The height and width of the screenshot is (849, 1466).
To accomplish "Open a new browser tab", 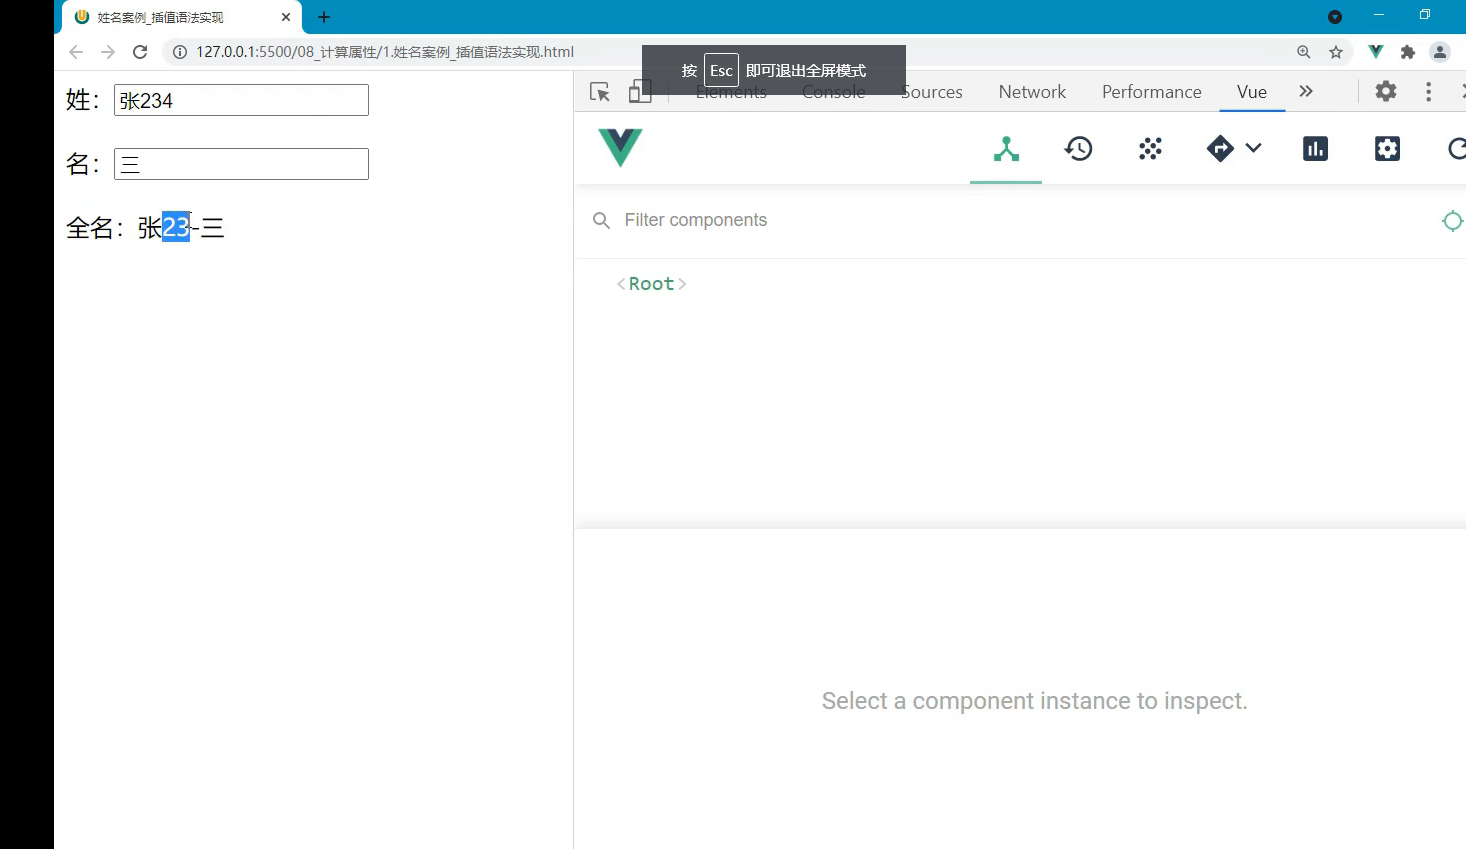I will (x=323, y=17).
